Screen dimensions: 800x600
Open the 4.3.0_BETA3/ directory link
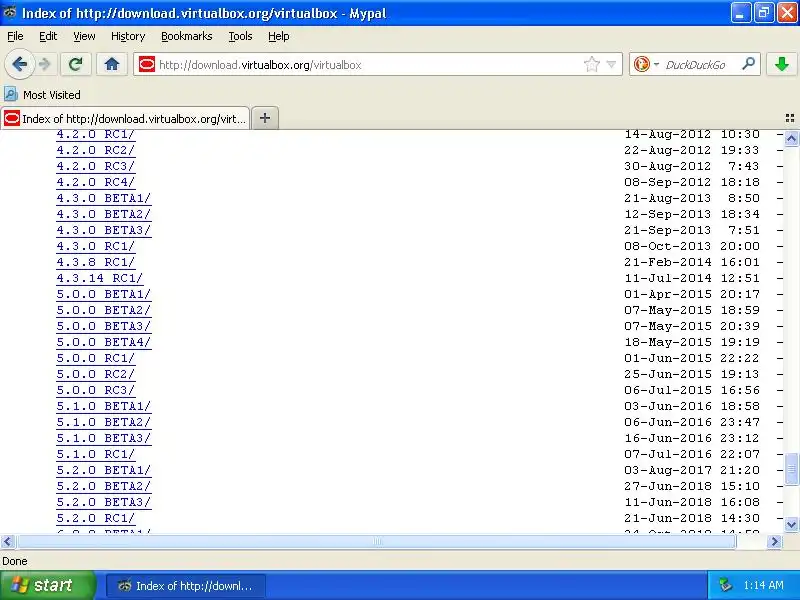[104, 230]
